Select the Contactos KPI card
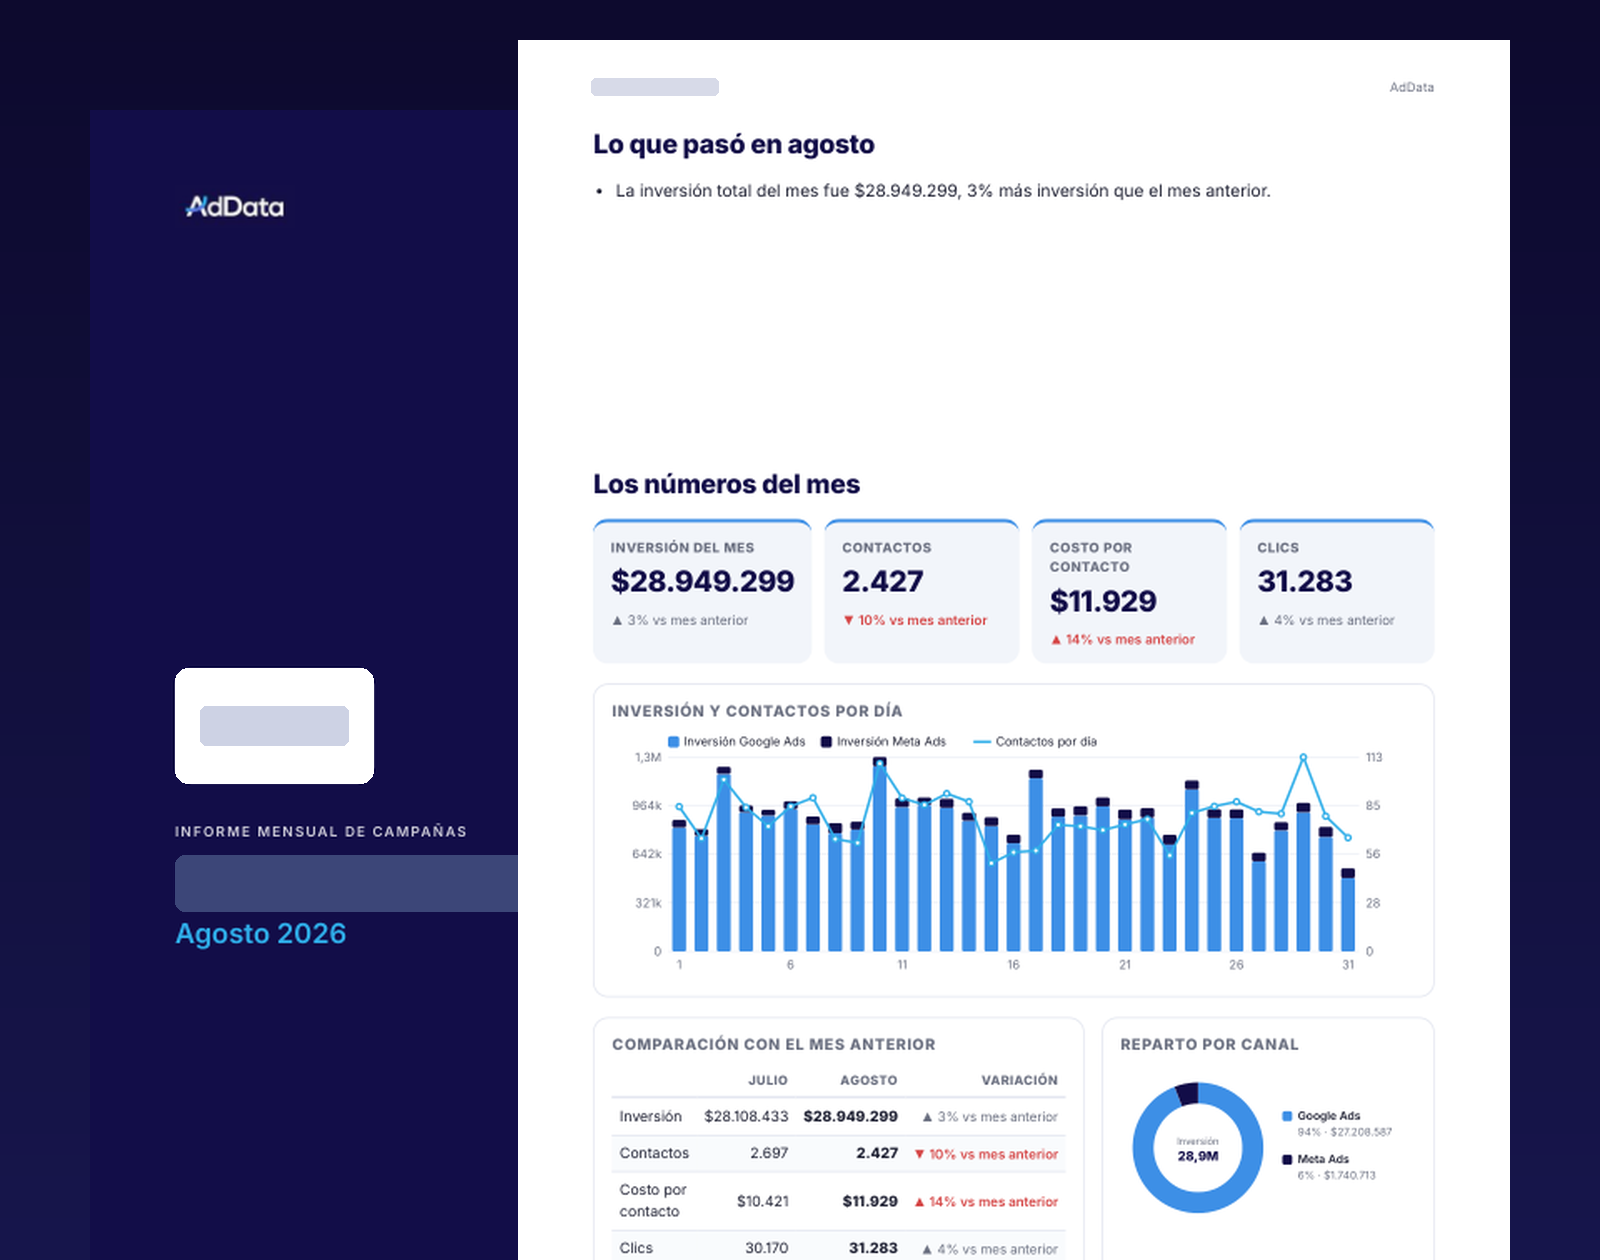This screenshot has width=1600, height=1260. (x=921, y=591)
